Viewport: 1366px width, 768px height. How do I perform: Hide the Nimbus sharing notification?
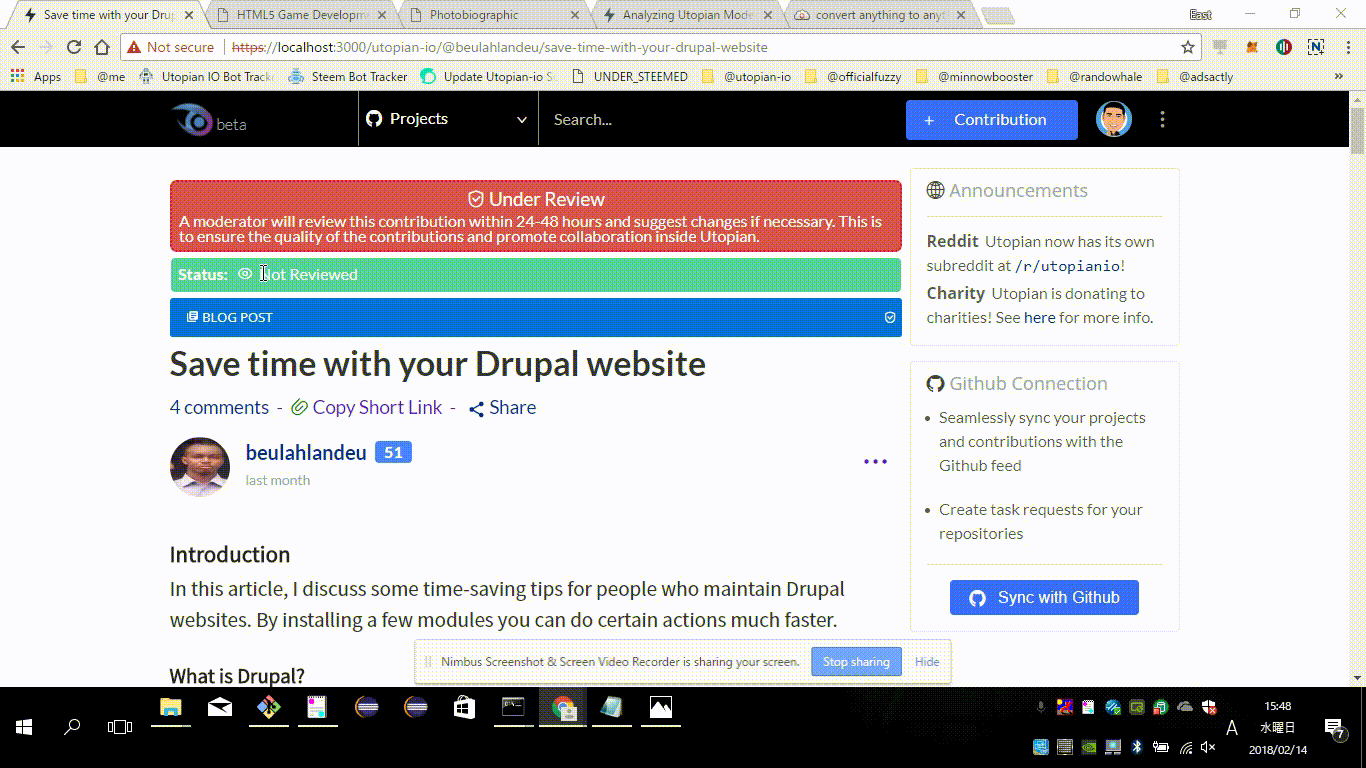coord(927,661)
